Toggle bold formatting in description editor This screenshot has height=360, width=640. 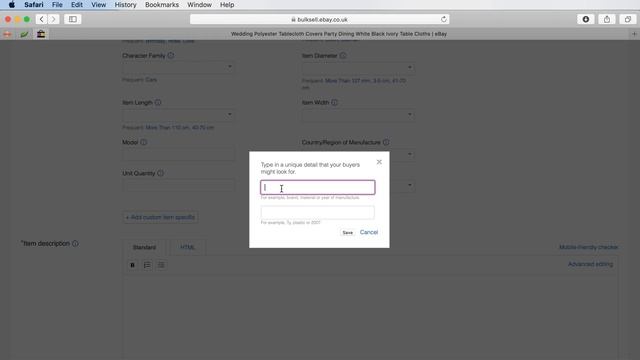tap(132, 265)
